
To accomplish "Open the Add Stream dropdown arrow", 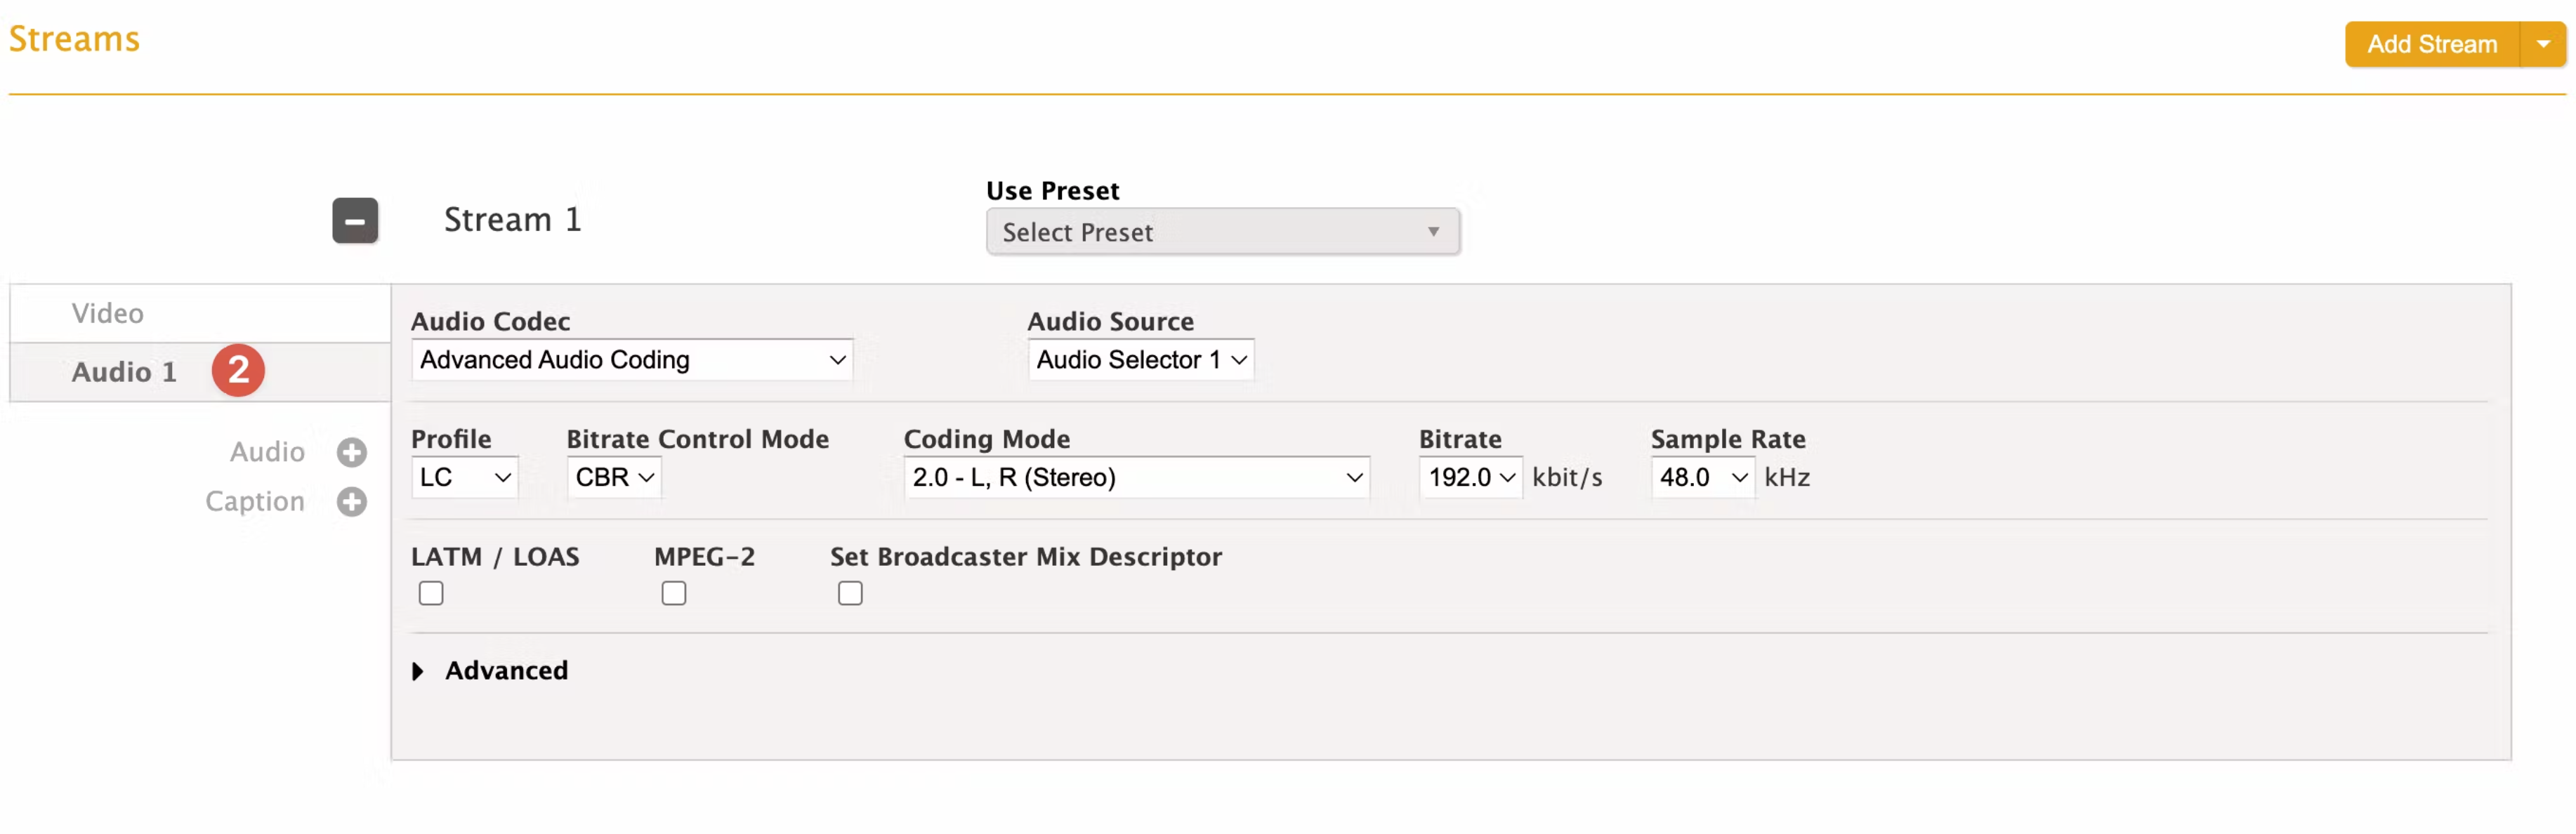I will (2542, 44).
